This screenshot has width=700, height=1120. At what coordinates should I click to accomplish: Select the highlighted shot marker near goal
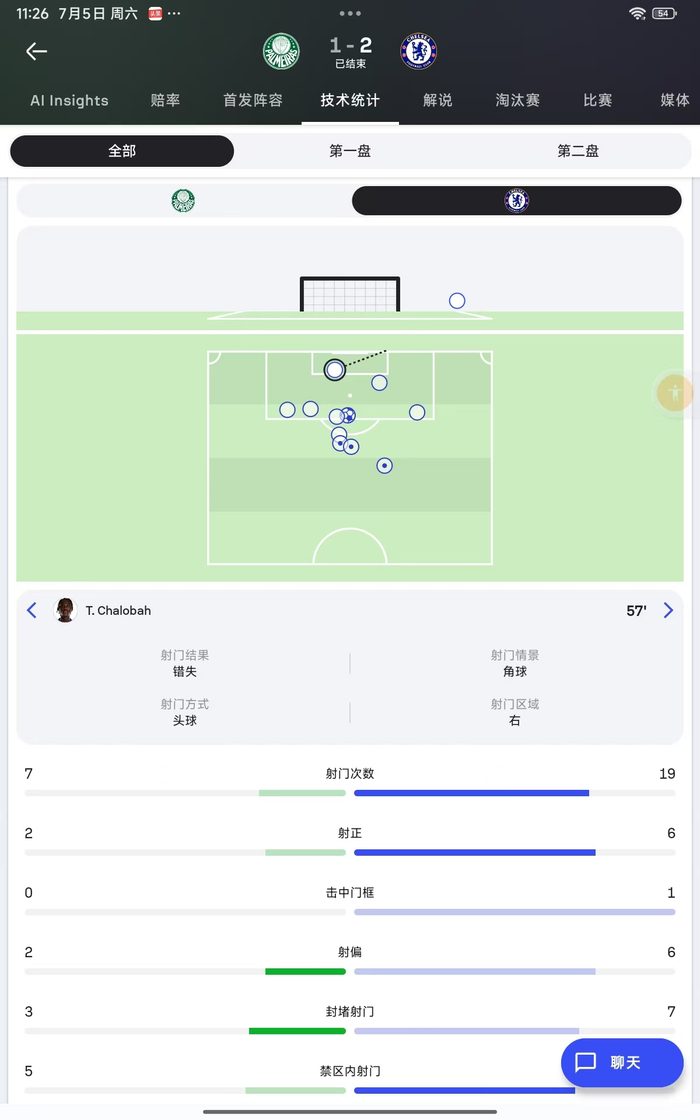tap(335, 370)
